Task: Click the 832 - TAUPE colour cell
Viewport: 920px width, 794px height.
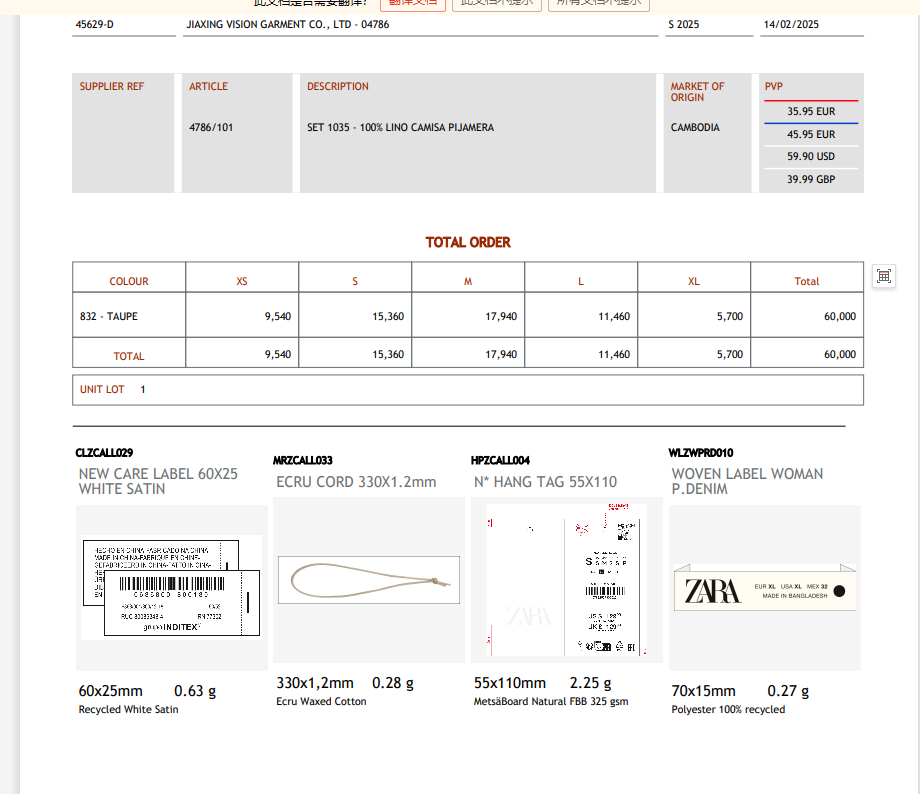Action: pyautogui.click(x=109, y=317)
